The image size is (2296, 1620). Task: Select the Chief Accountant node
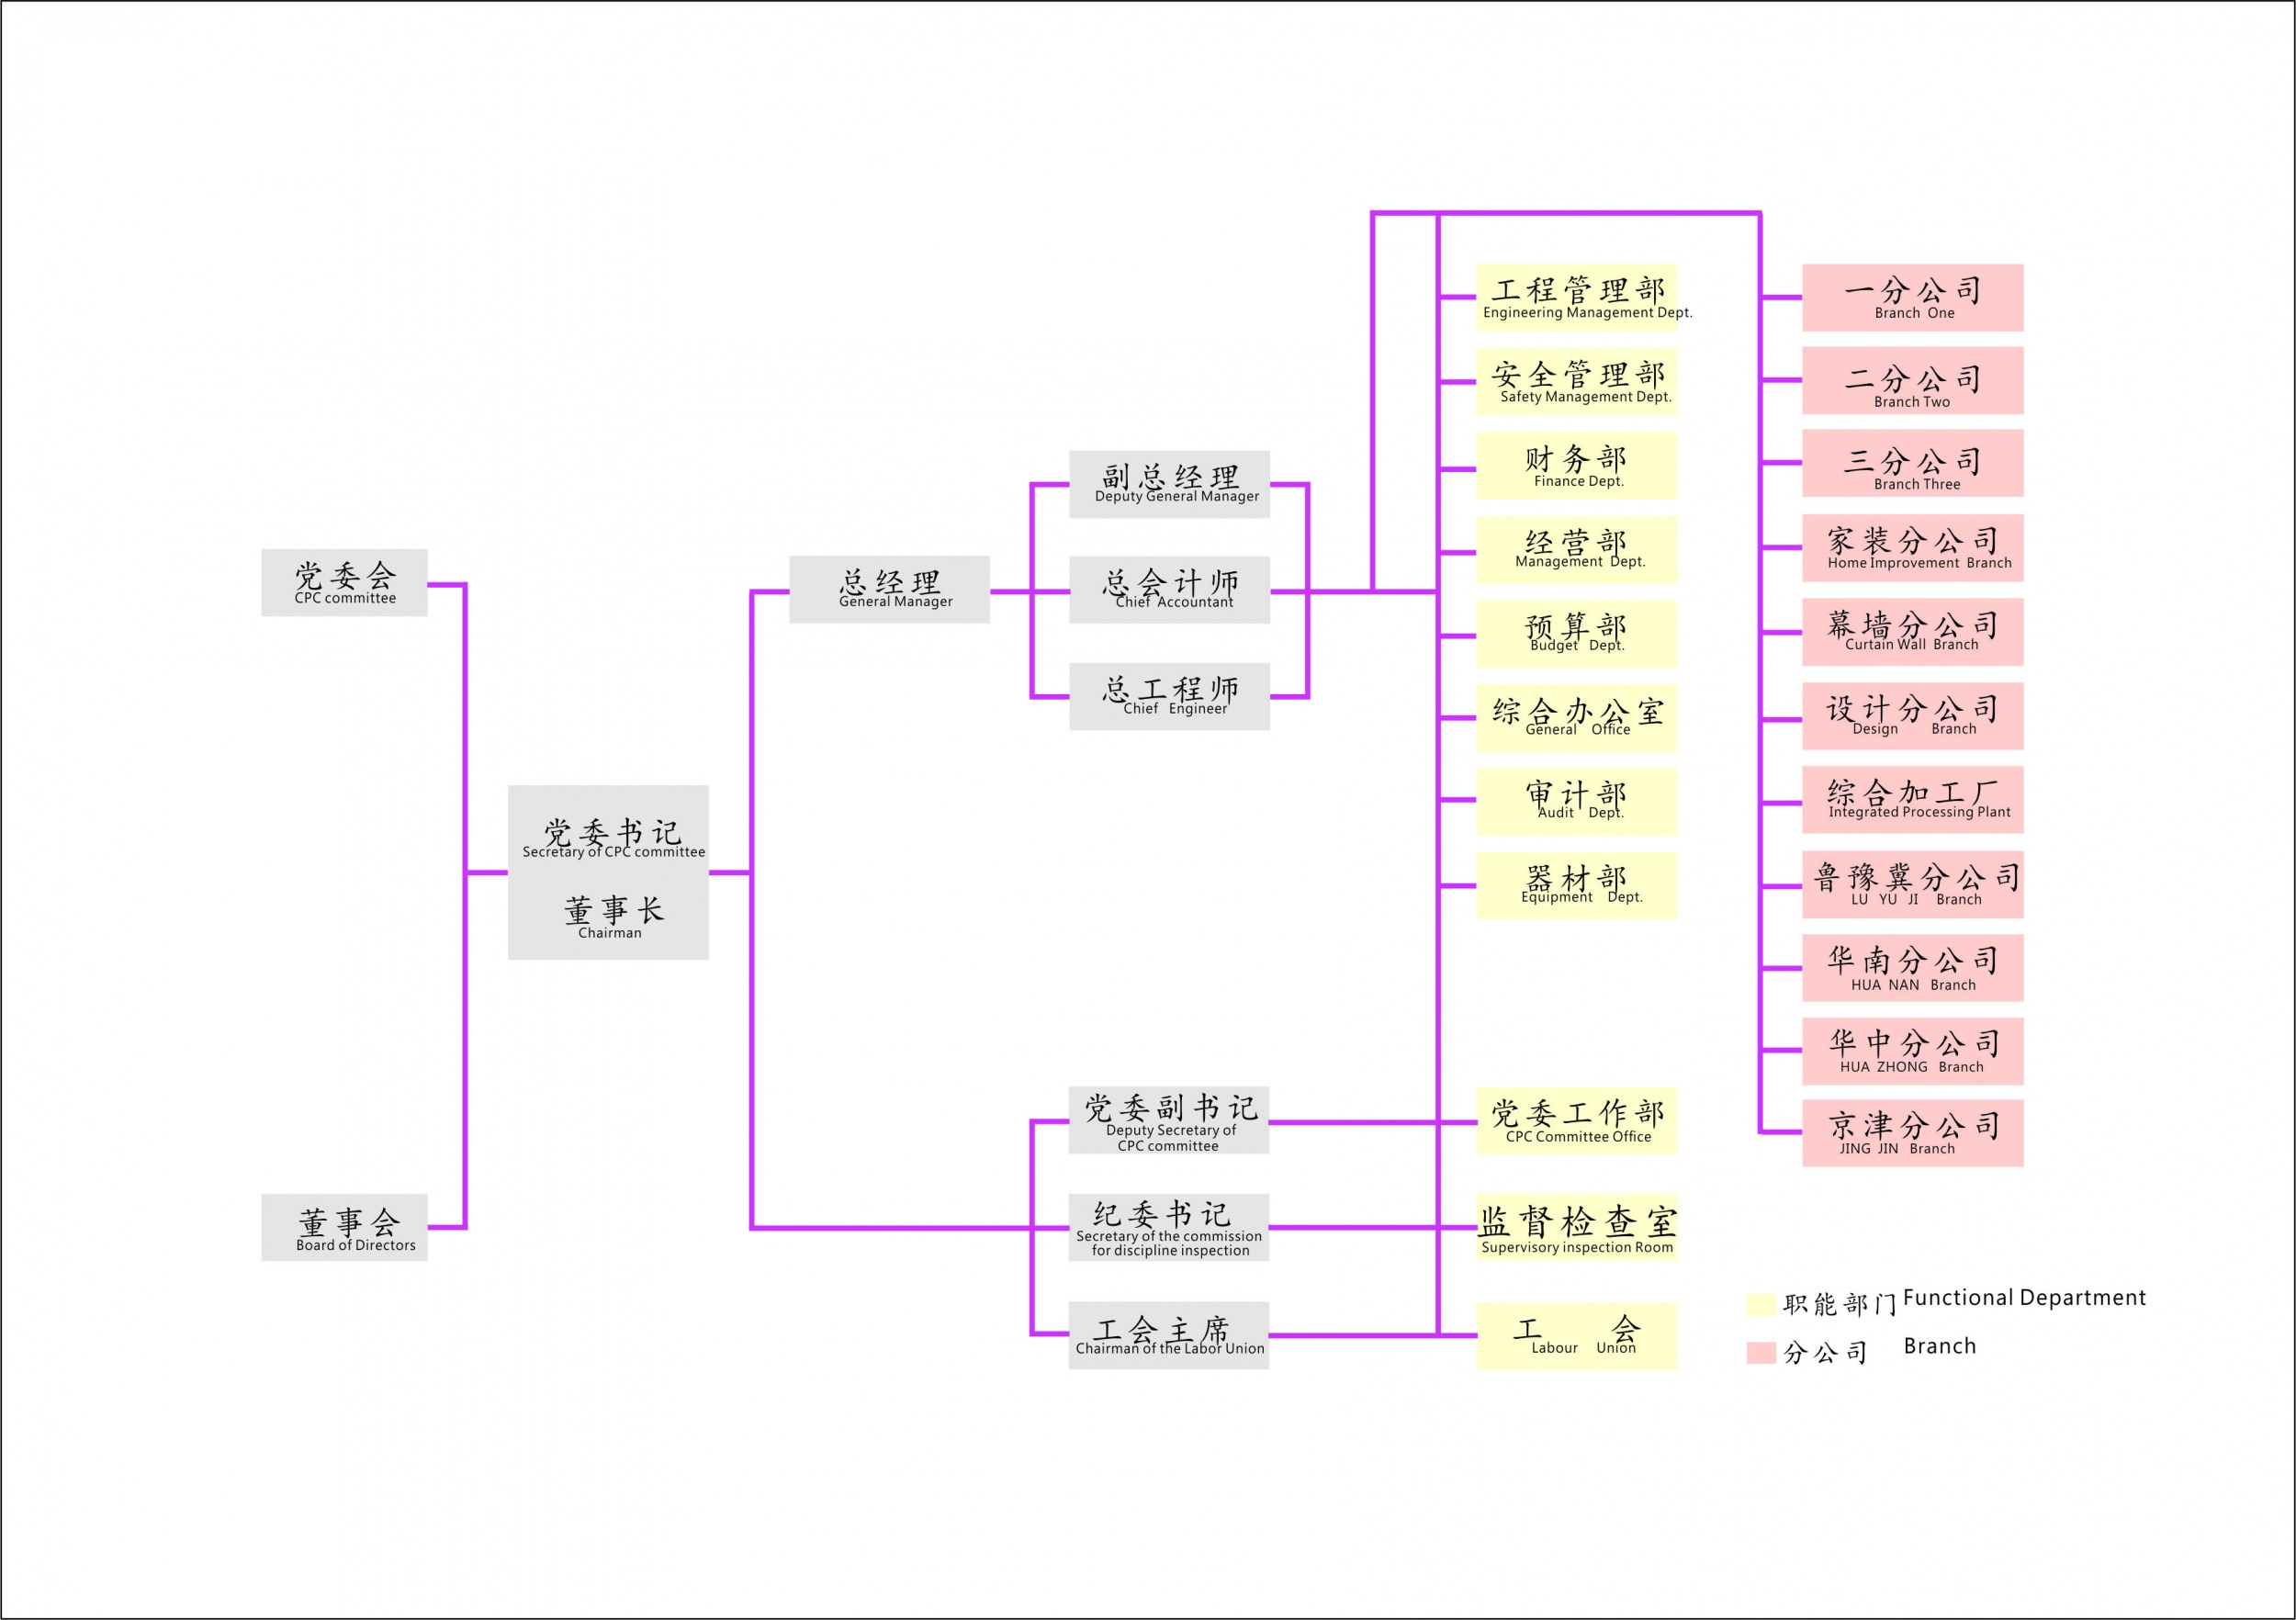pos(1169,590)
